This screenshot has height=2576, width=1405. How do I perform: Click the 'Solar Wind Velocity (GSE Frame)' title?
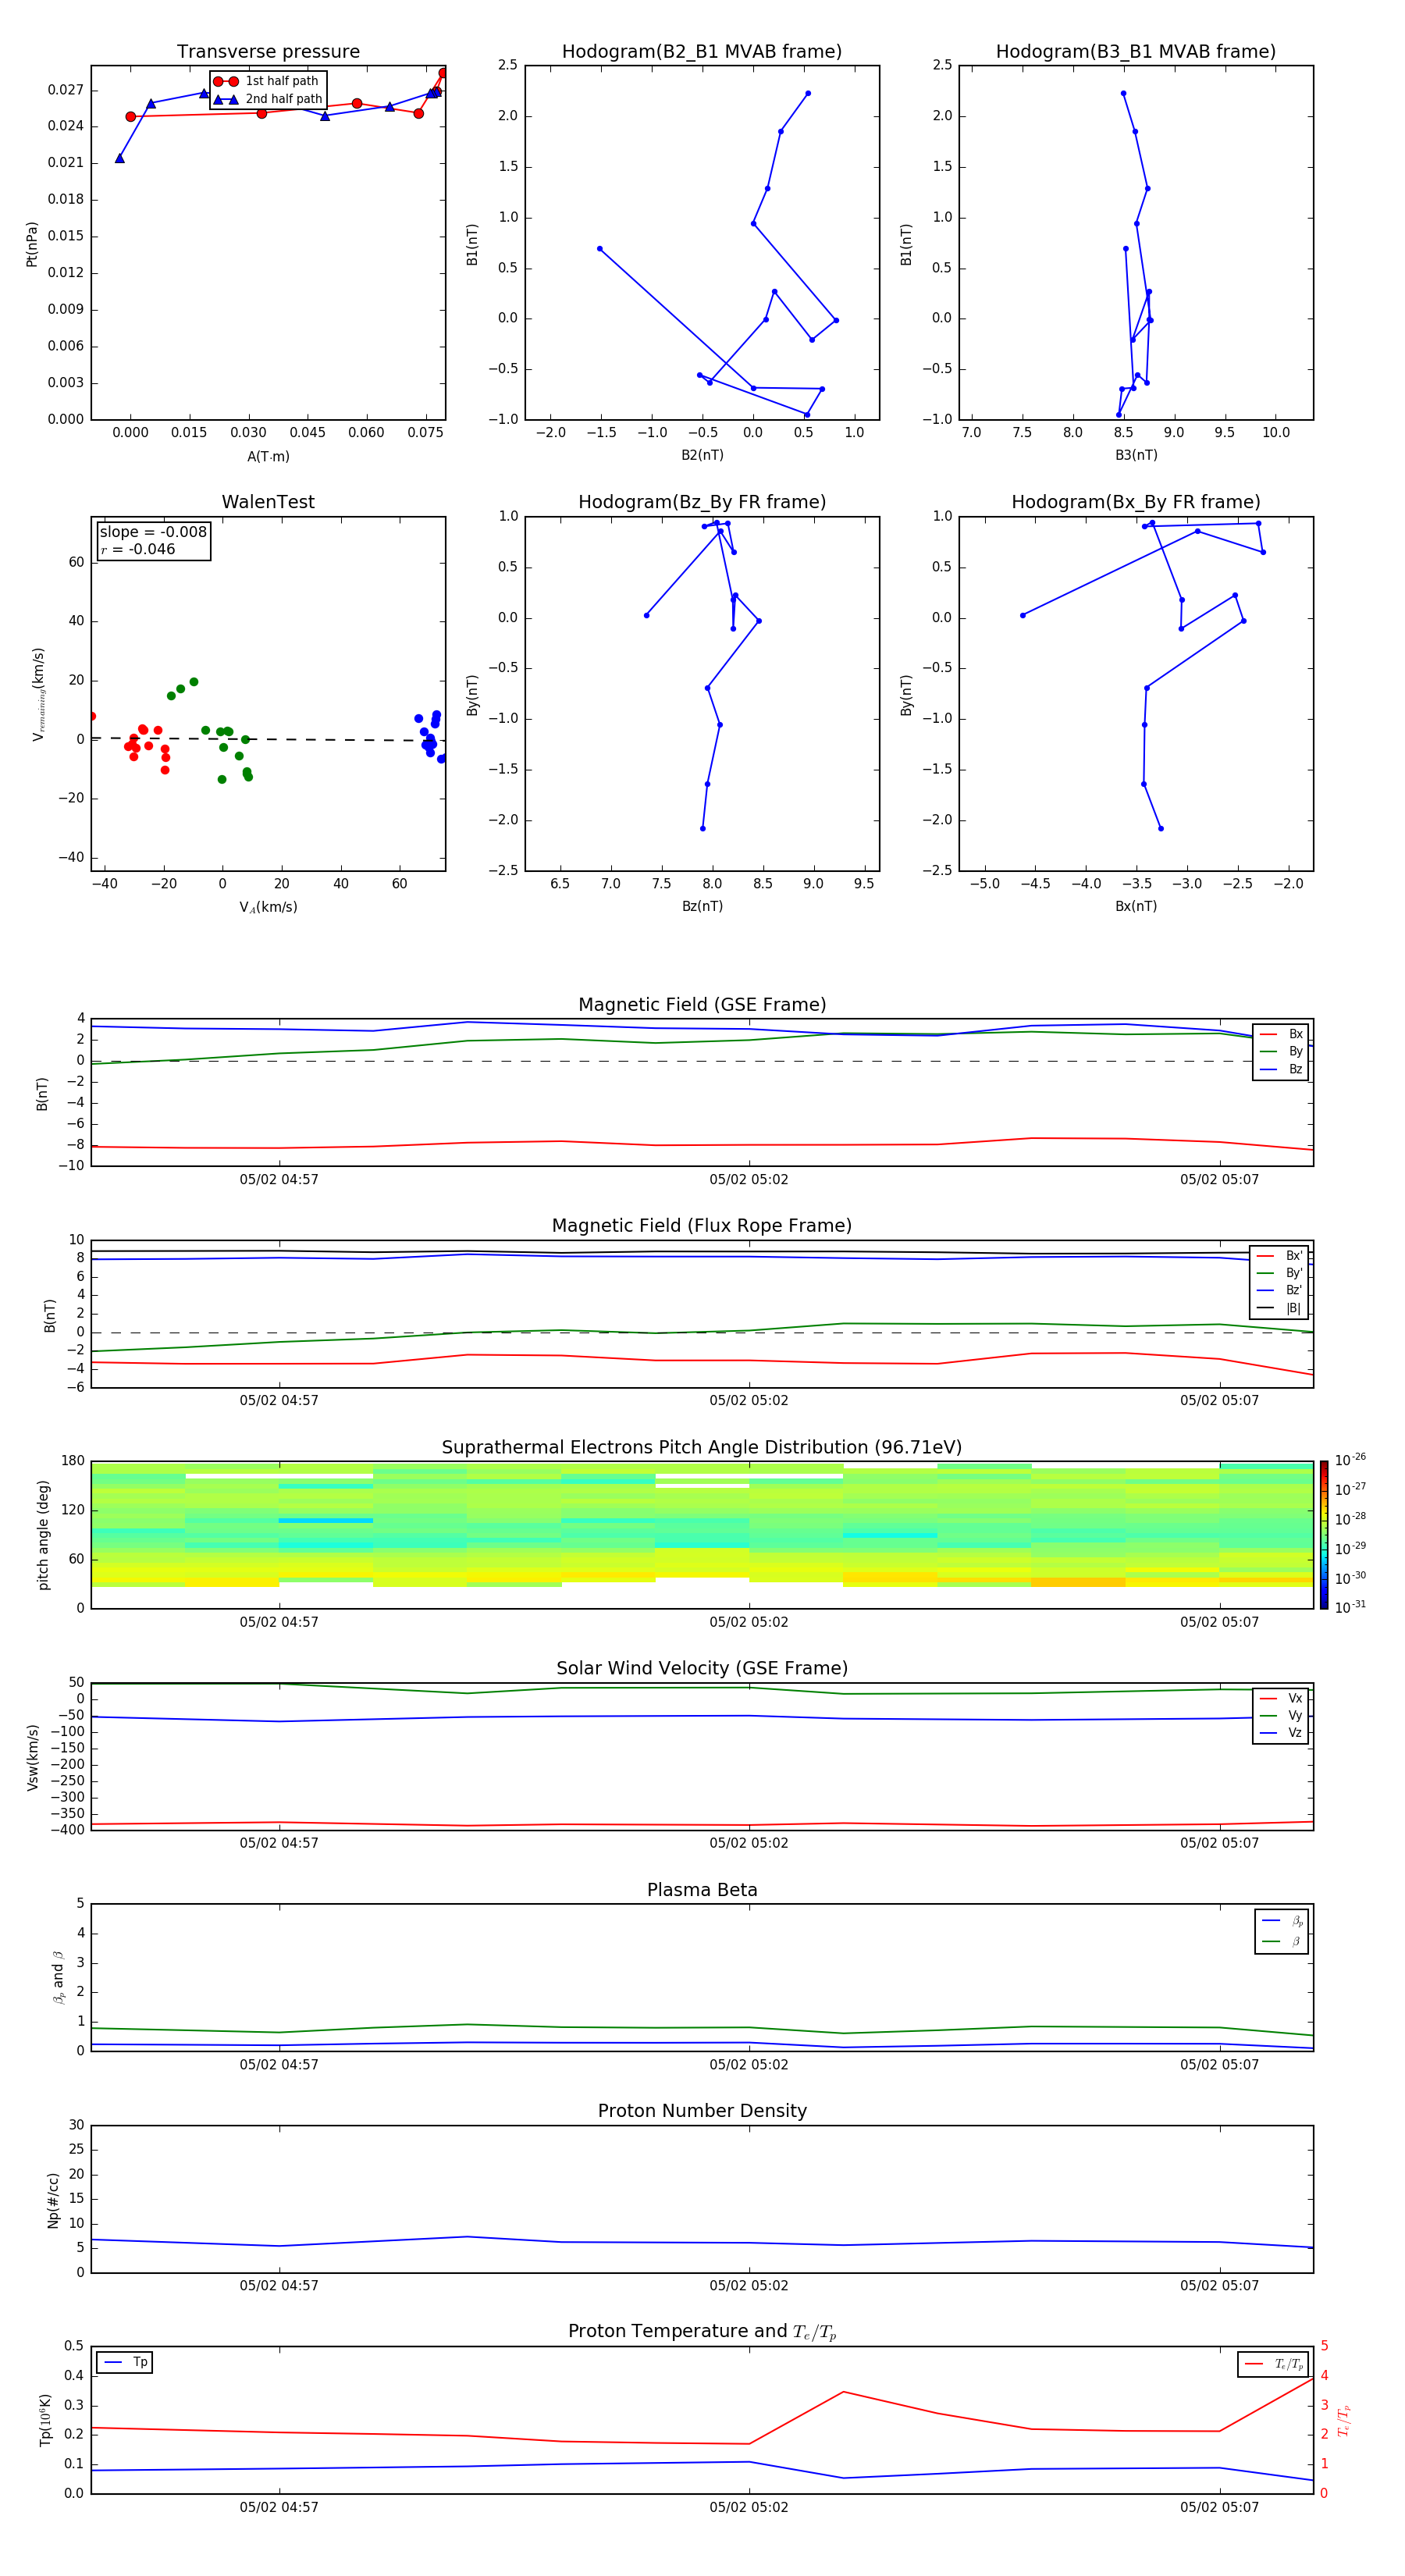702,1669
